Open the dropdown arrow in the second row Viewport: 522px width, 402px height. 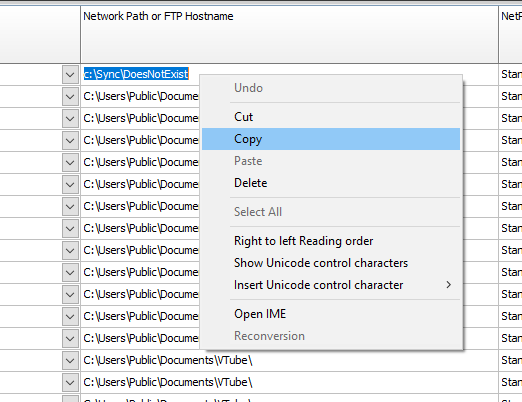pyautogui.click(x=70, y=96)
